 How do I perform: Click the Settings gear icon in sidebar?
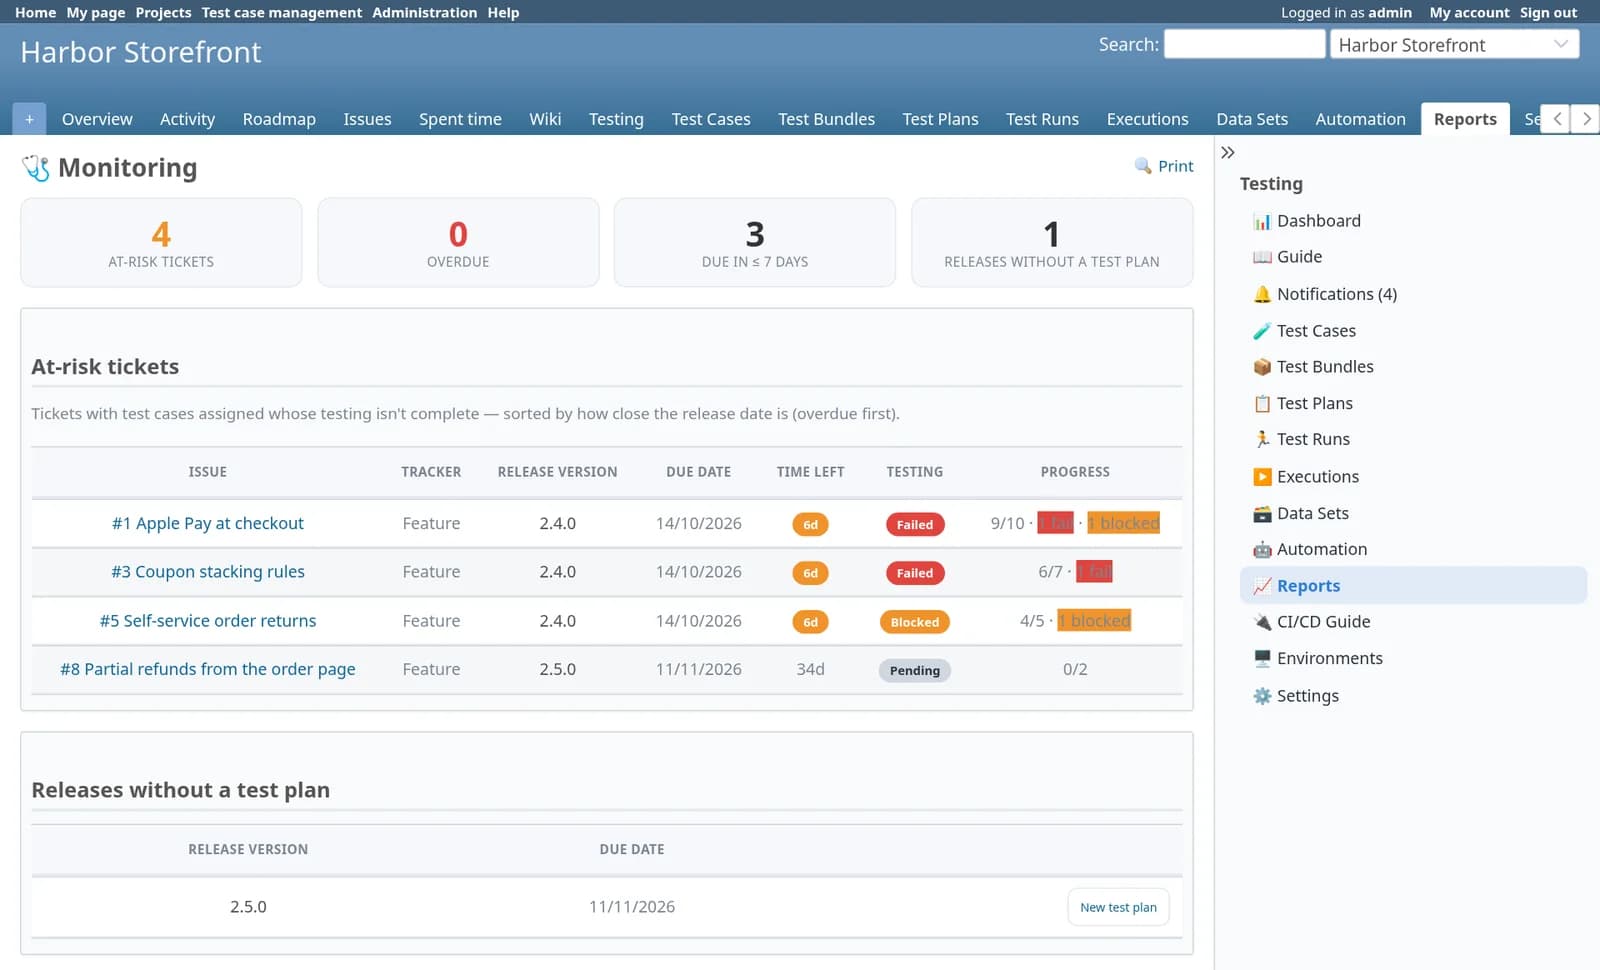click(x=1262, y=696)
